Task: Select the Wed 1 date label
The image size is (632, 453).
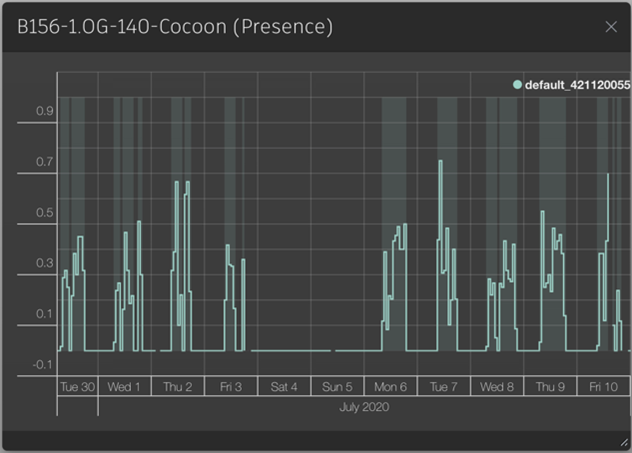Action: point(124,387)
